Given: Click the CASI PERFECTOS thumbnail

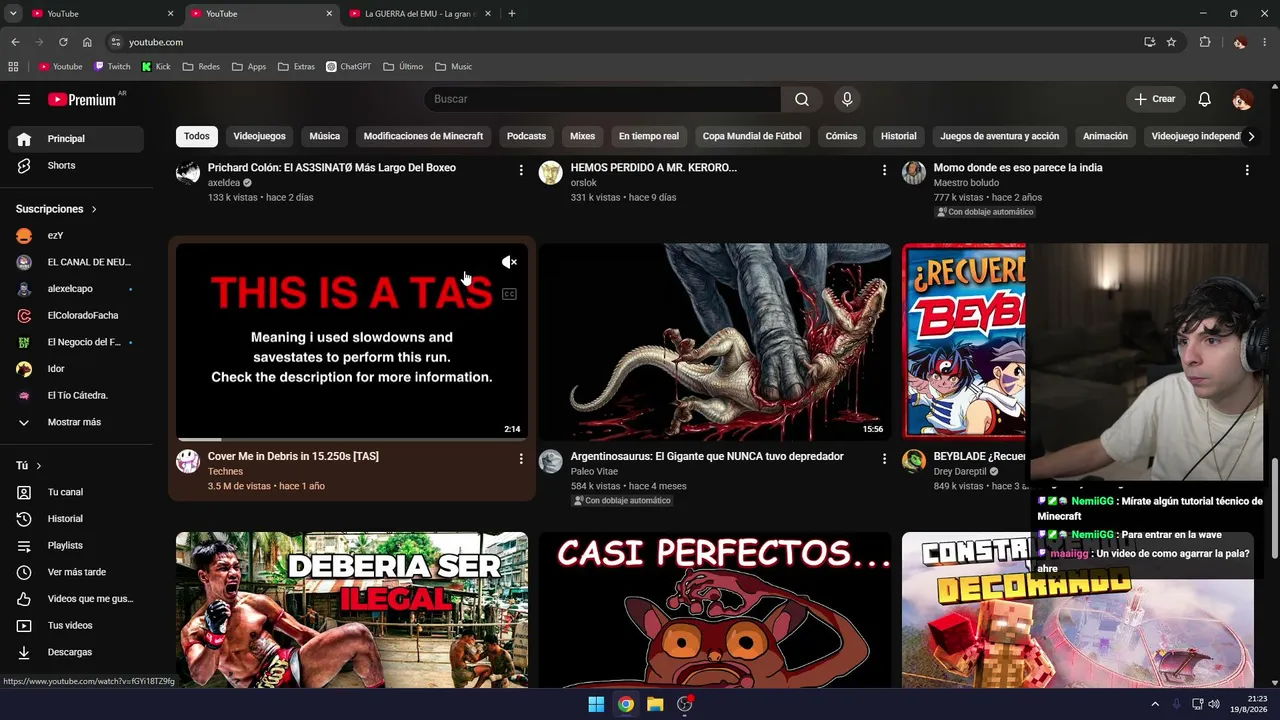Looking at the screenshot, I should pos(715,610).
